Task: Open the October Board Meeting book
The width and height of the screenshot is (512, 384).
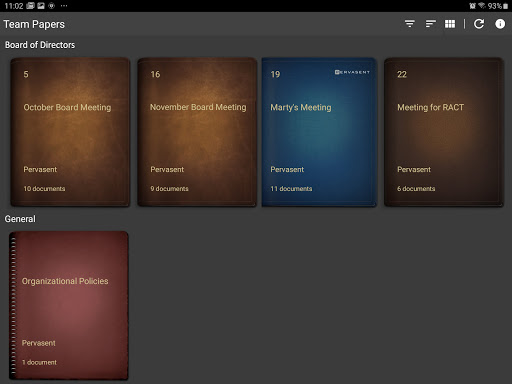Action: [x=70, y=132]
